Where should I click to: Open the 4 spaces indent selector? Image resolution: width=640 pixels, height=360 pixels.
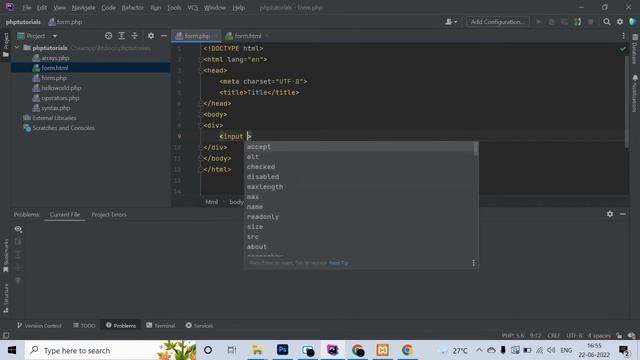(x=599, y=336)
